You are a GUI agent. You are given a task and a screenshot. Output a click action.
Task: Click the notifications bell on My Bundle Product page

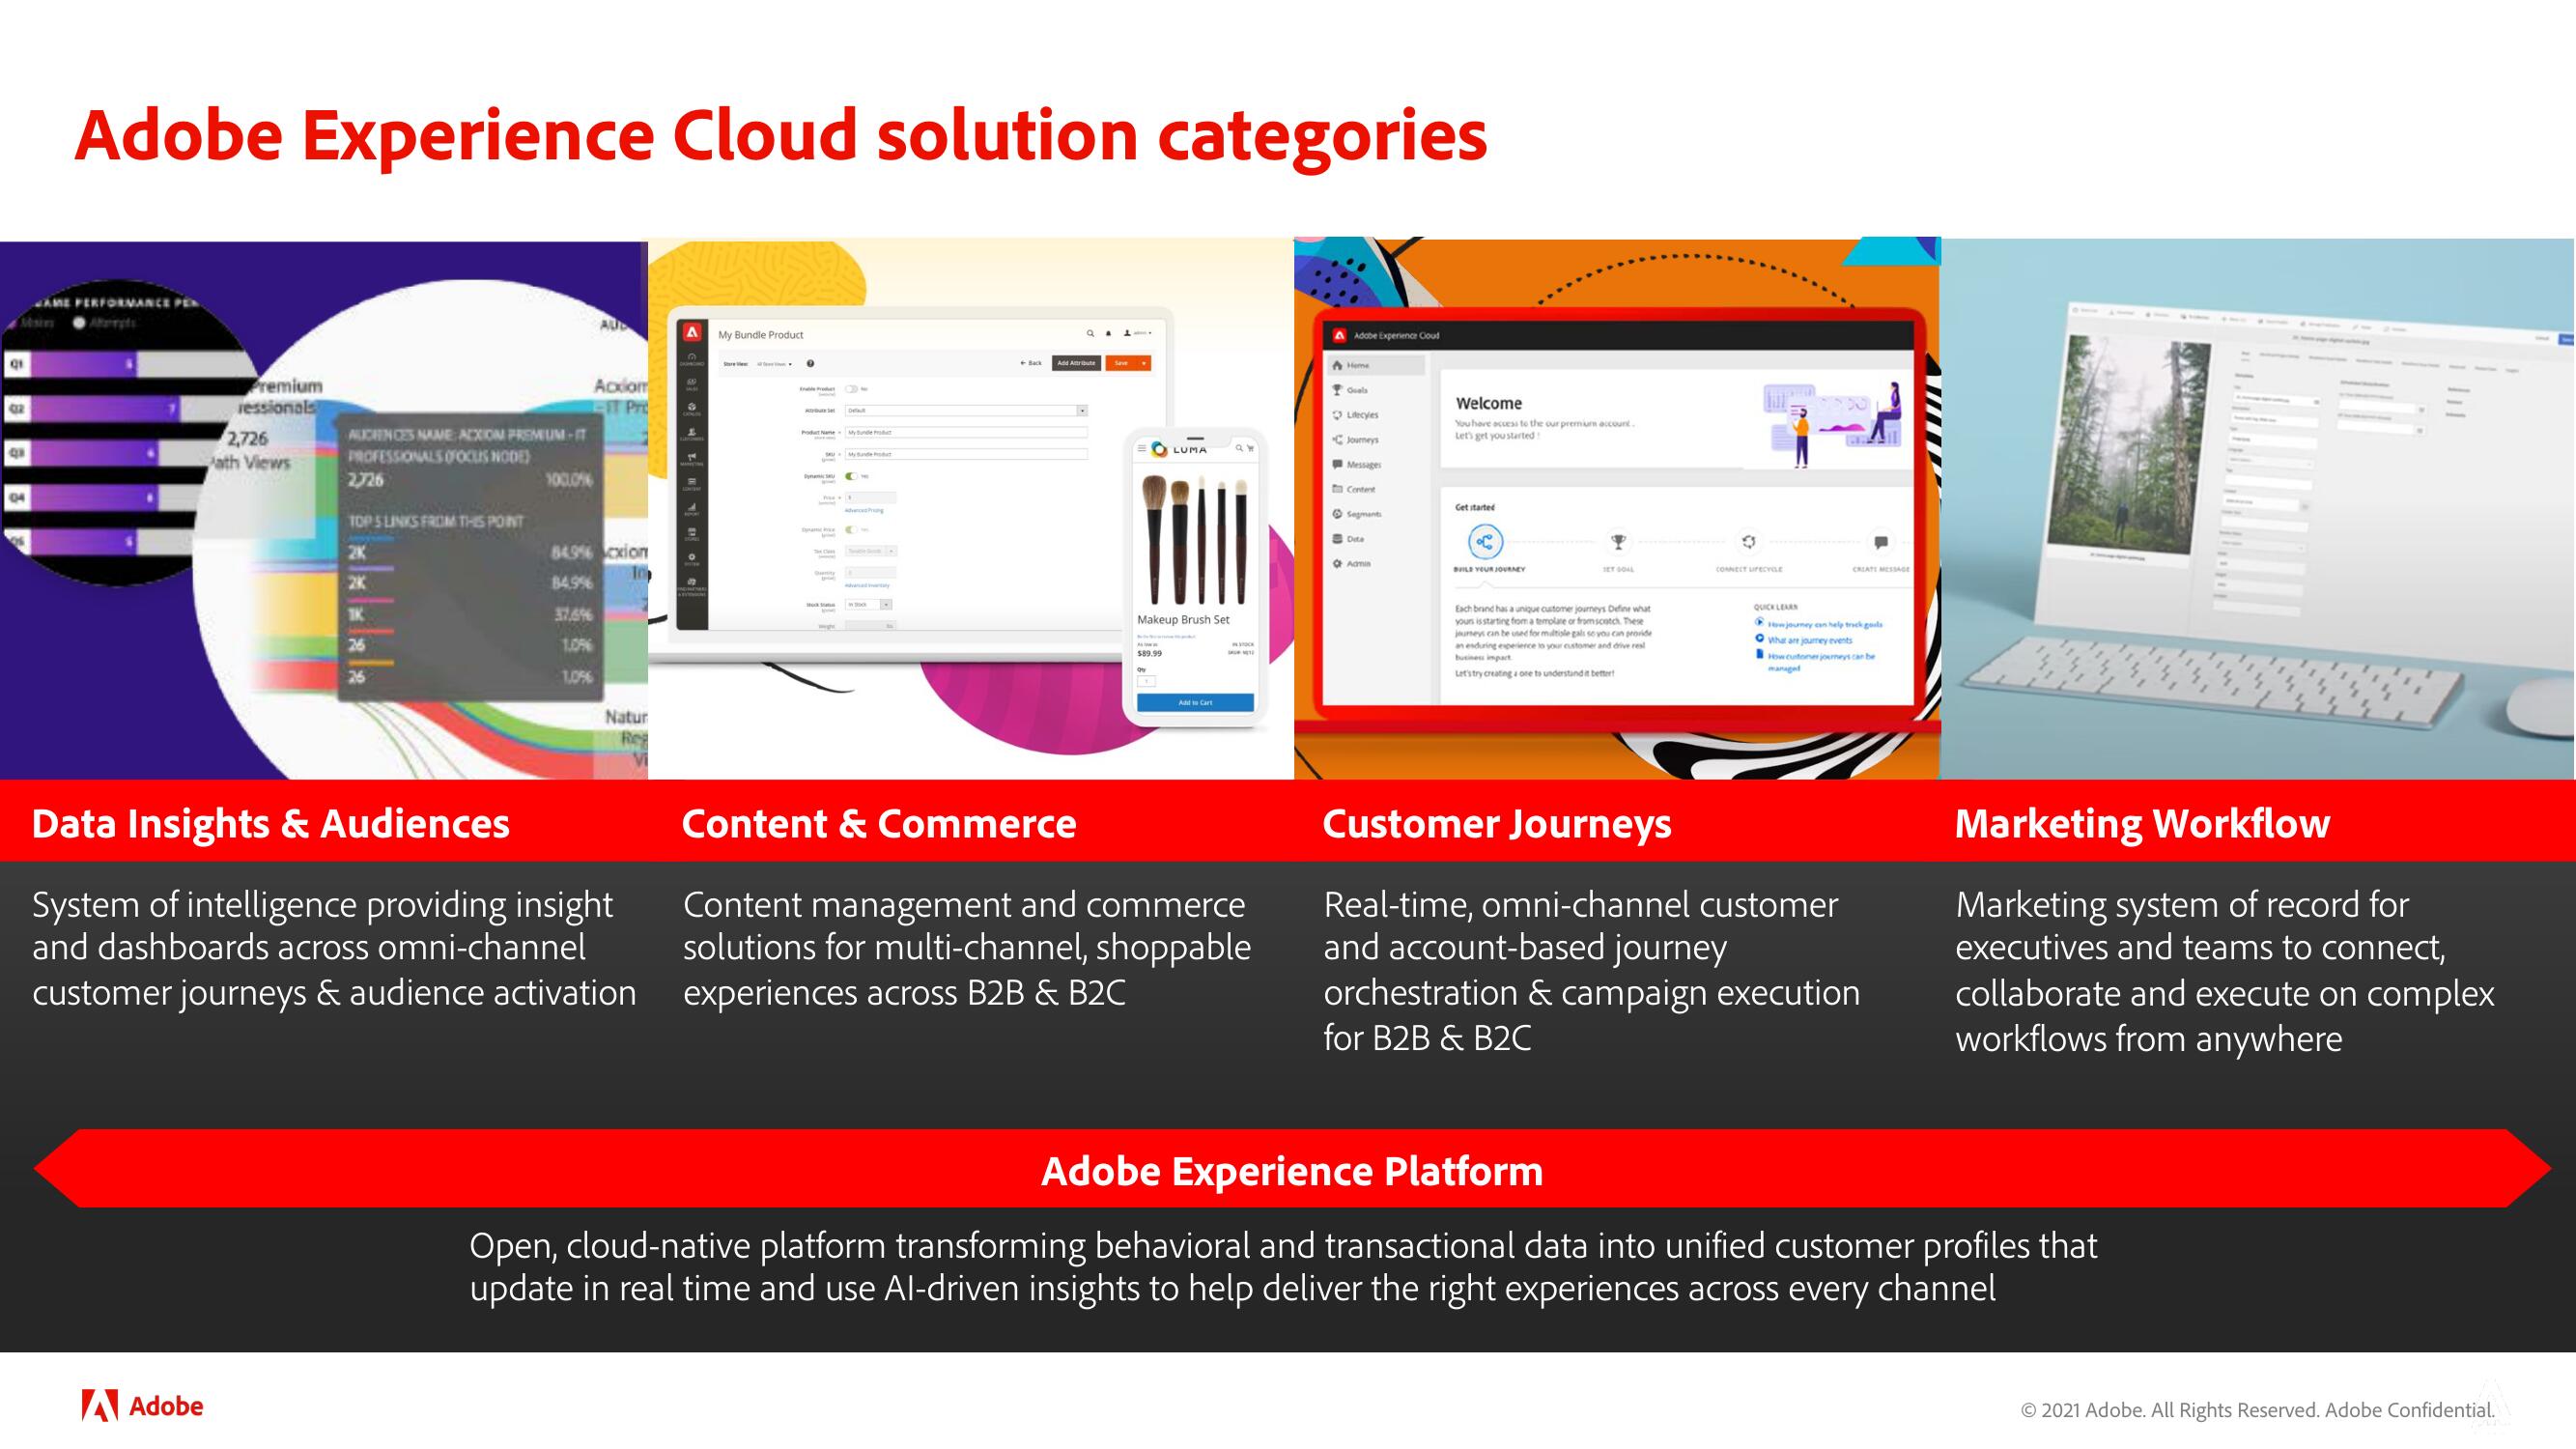pos(1108,333)
